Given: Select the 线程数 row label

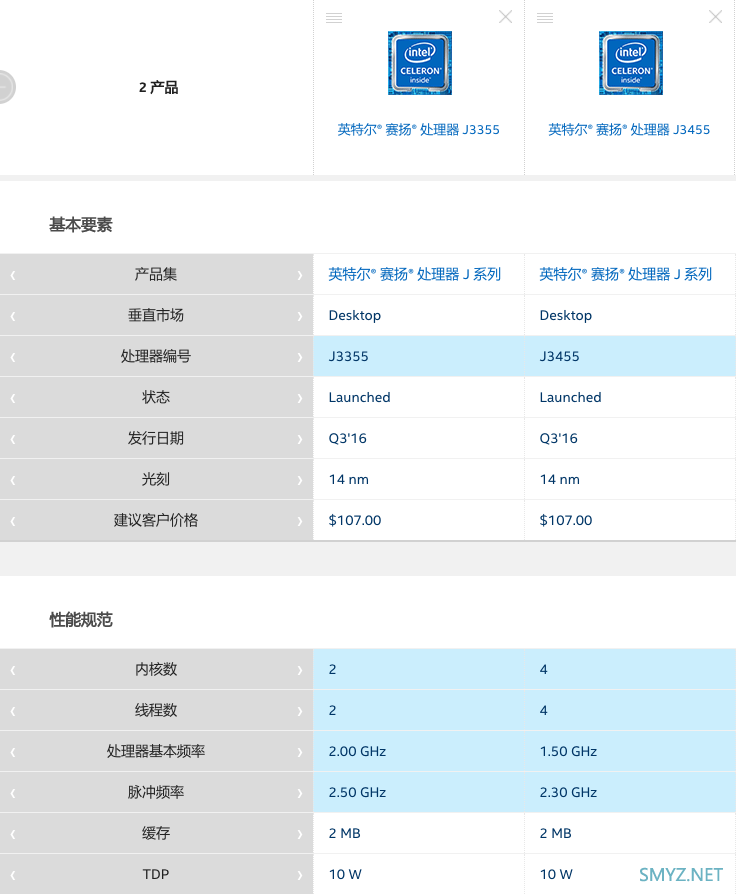Looking at the screenshot, I should point(156,710).
